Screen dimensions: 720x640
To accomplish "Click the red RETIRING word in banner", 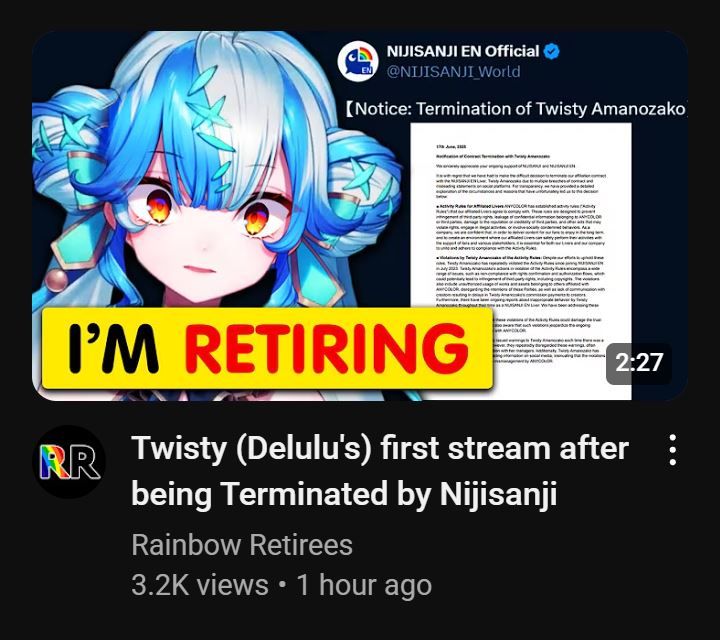I will [327, 348].
